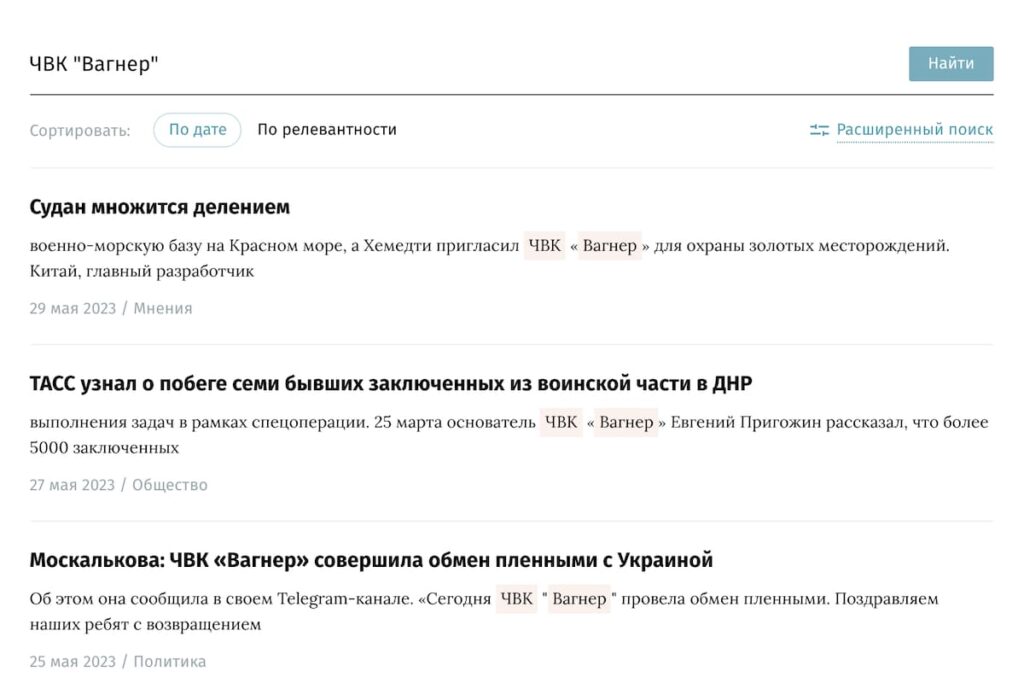1024x689 pixels.
Task: Click the date 29 мая 2023
Action: coord(72,309)
